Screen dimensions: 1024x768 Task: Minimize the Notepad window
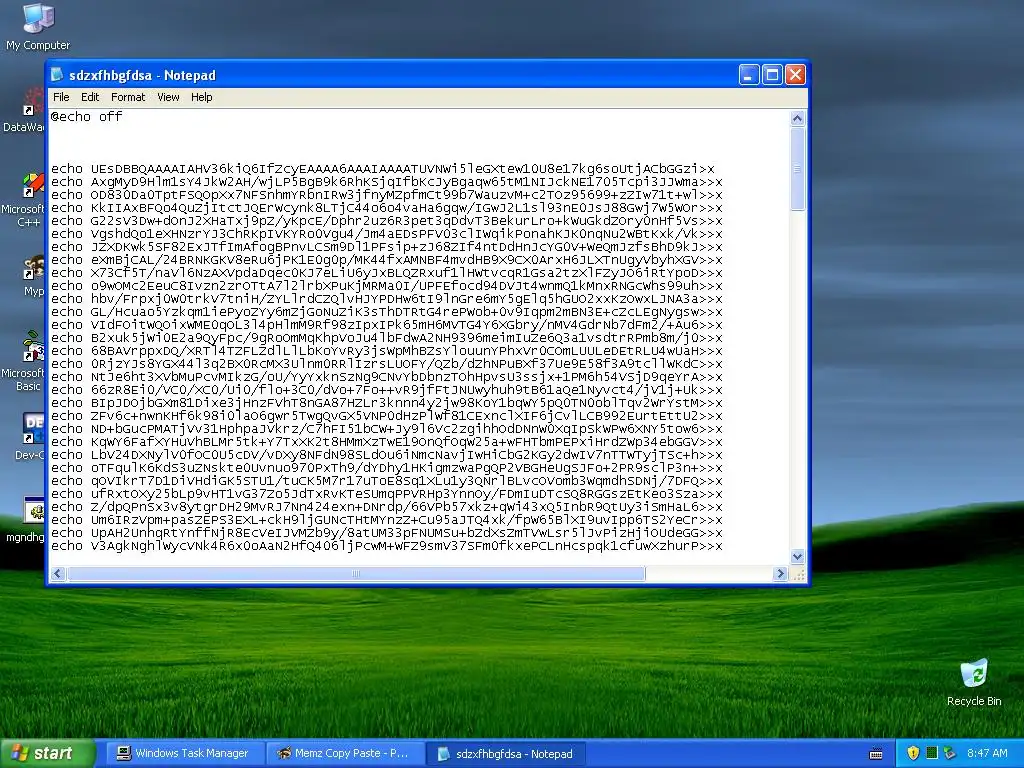[x=749, y=75]
